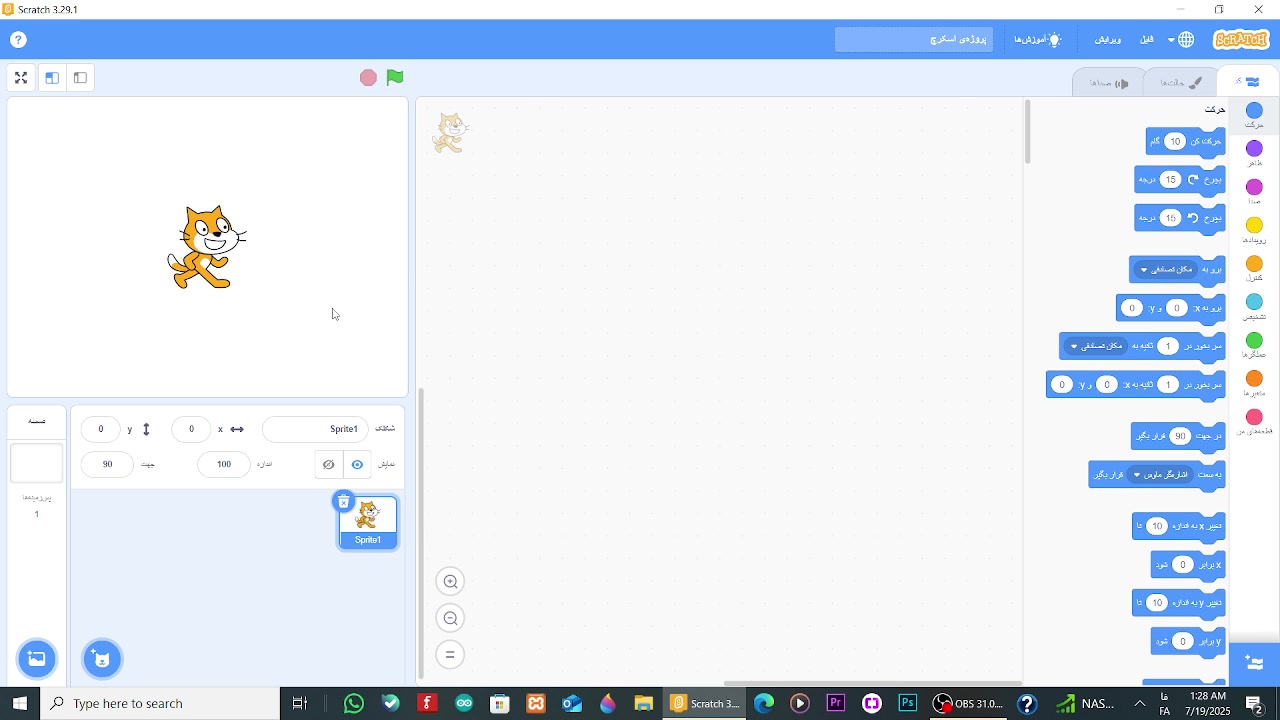This screenshot has width=1280, height=720.
Task: Click the set x to 0 block
Action: point(1188,565)
